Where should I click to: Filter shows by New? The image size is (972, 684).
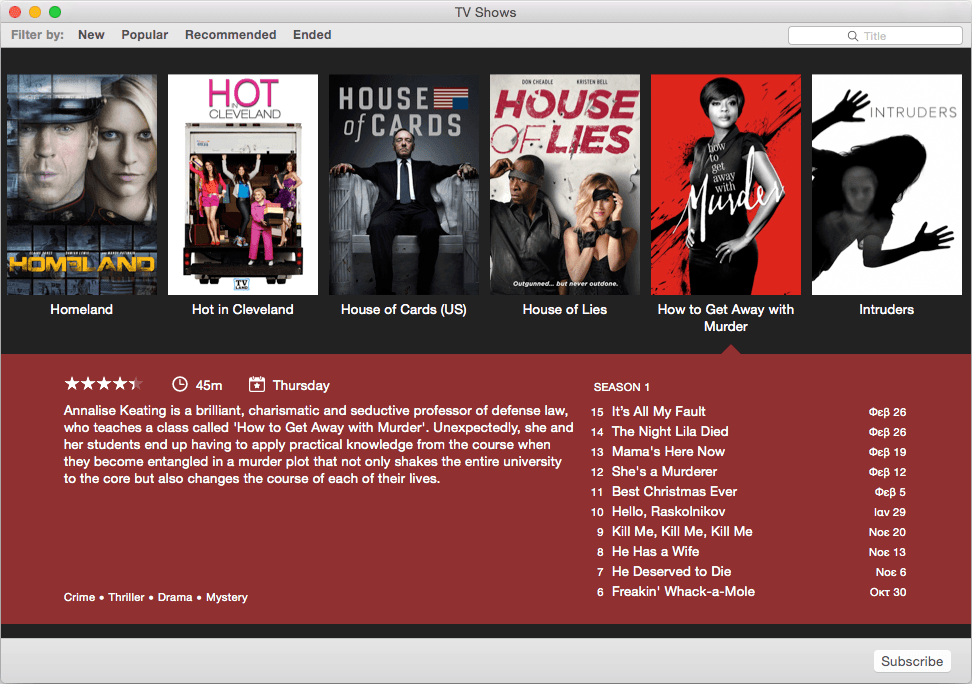click(x=91, y=35)
